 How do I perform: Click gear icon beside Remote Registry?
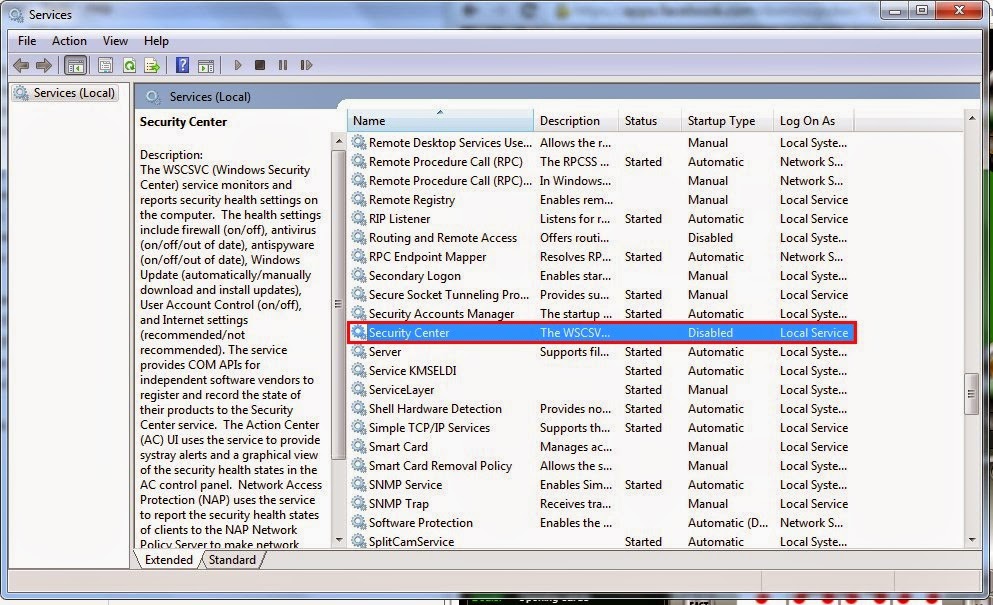click(359, 199)
